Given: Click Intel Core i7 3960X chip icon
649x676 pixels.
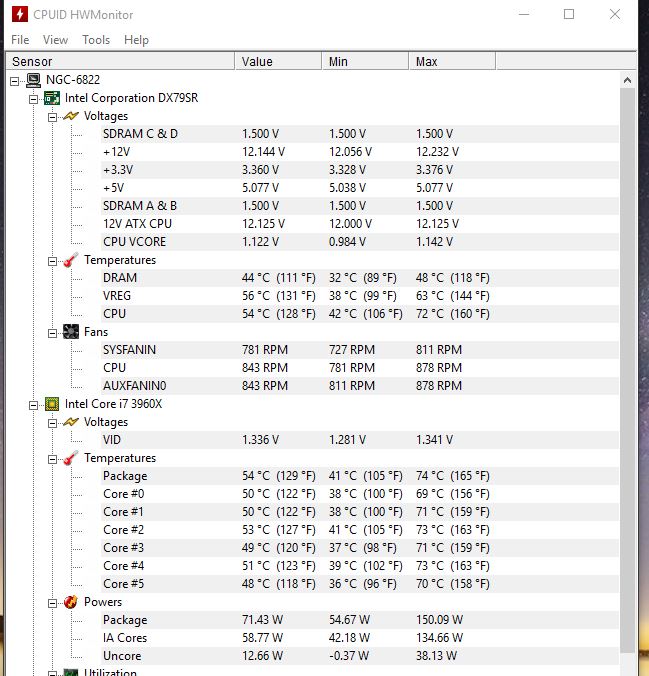Looking at the screenshot, I should pyautogui.click(x=52, y=404).
